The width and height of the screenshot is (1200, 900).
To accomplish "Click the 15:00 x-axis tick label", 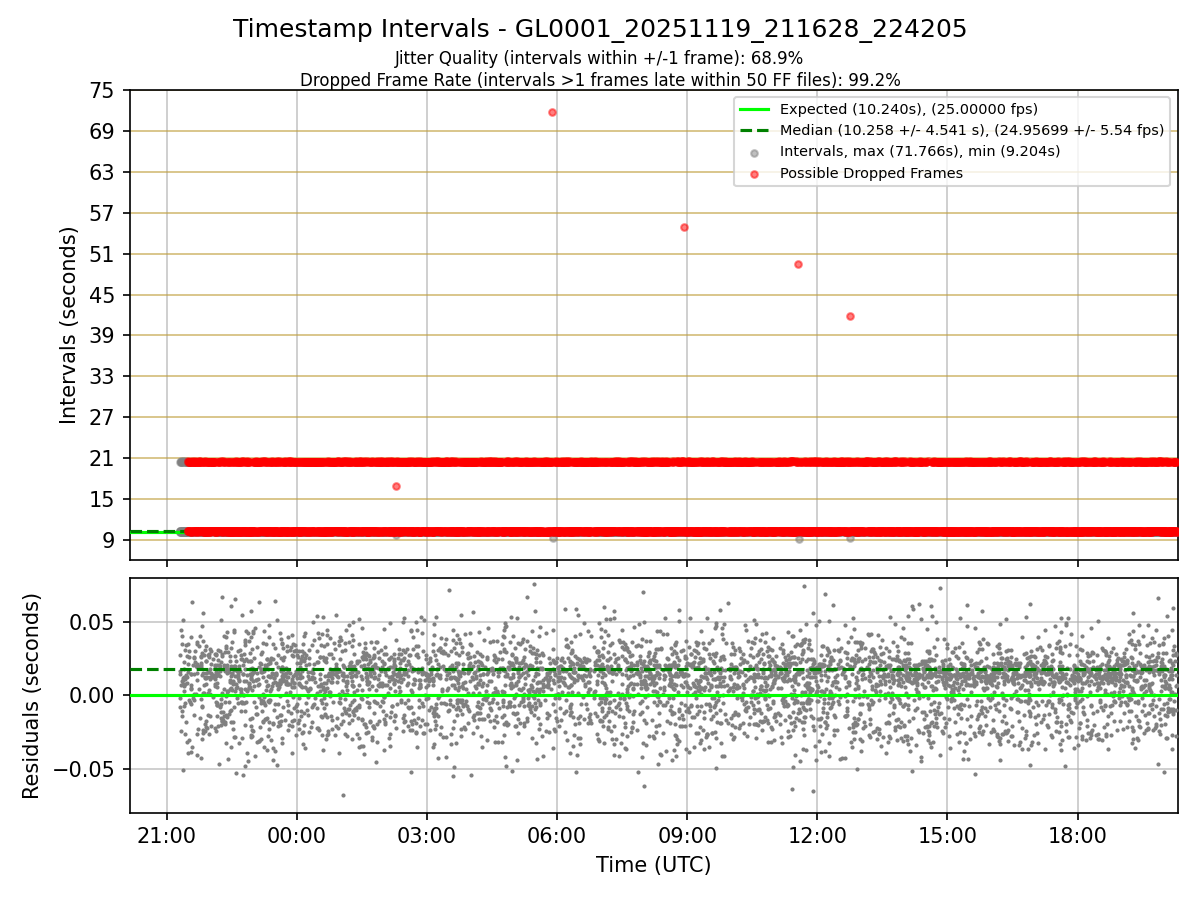I will (948, 834).
